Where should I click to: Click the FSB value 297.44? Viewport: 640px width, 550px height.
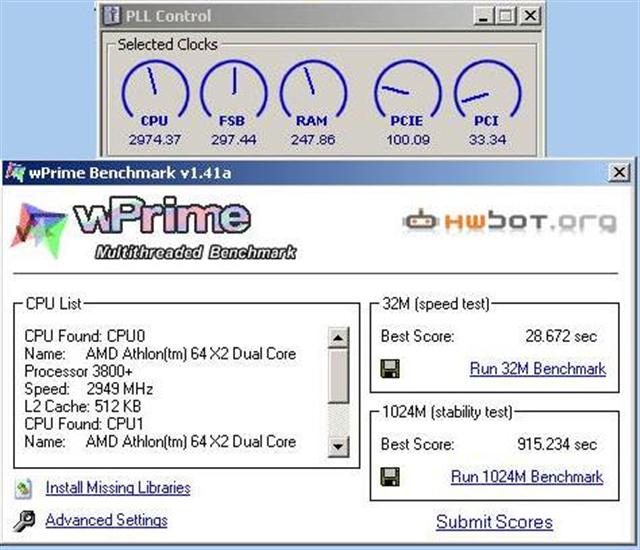point(233,140)
